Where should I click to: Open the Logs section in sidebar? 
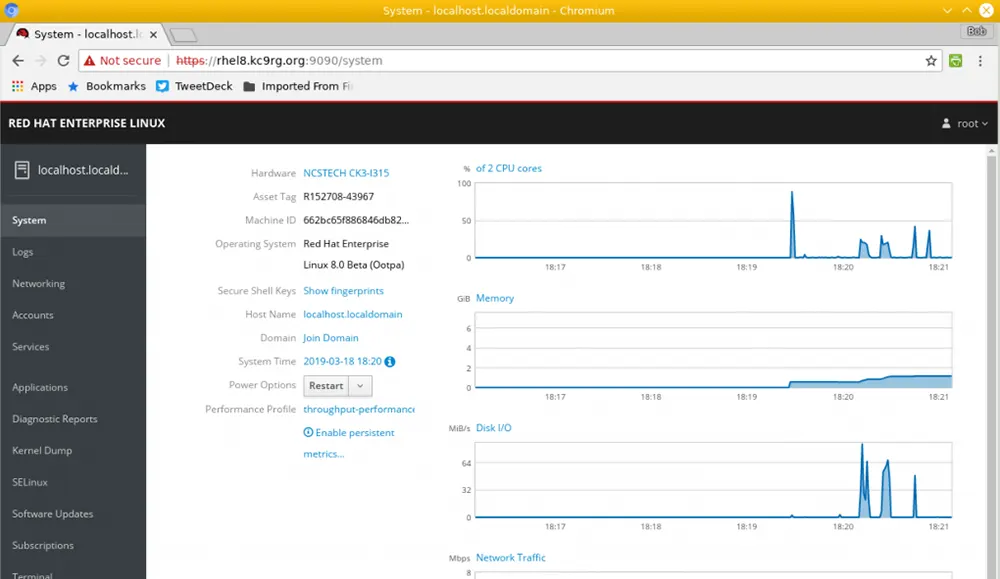click(x=23, y=252)
